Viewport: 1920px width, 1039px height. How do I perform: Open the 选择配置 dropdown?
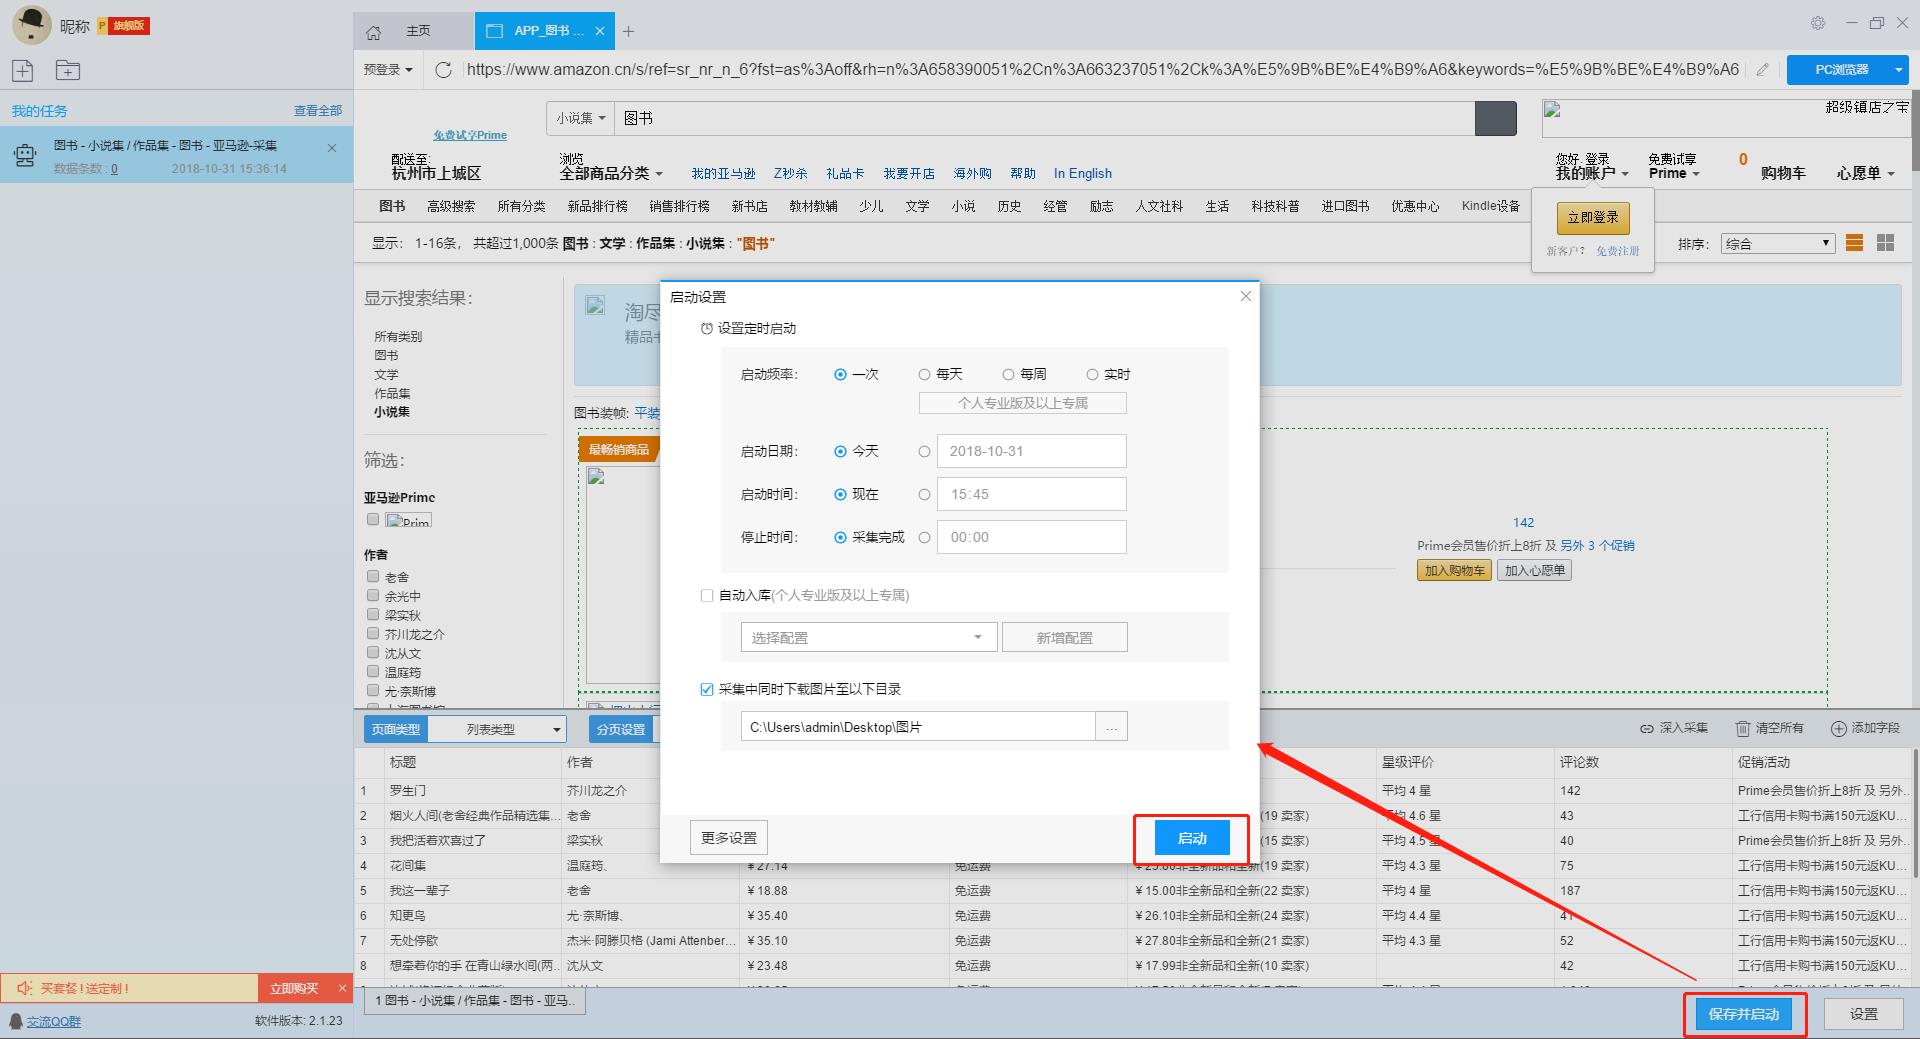tap(868, 637)
